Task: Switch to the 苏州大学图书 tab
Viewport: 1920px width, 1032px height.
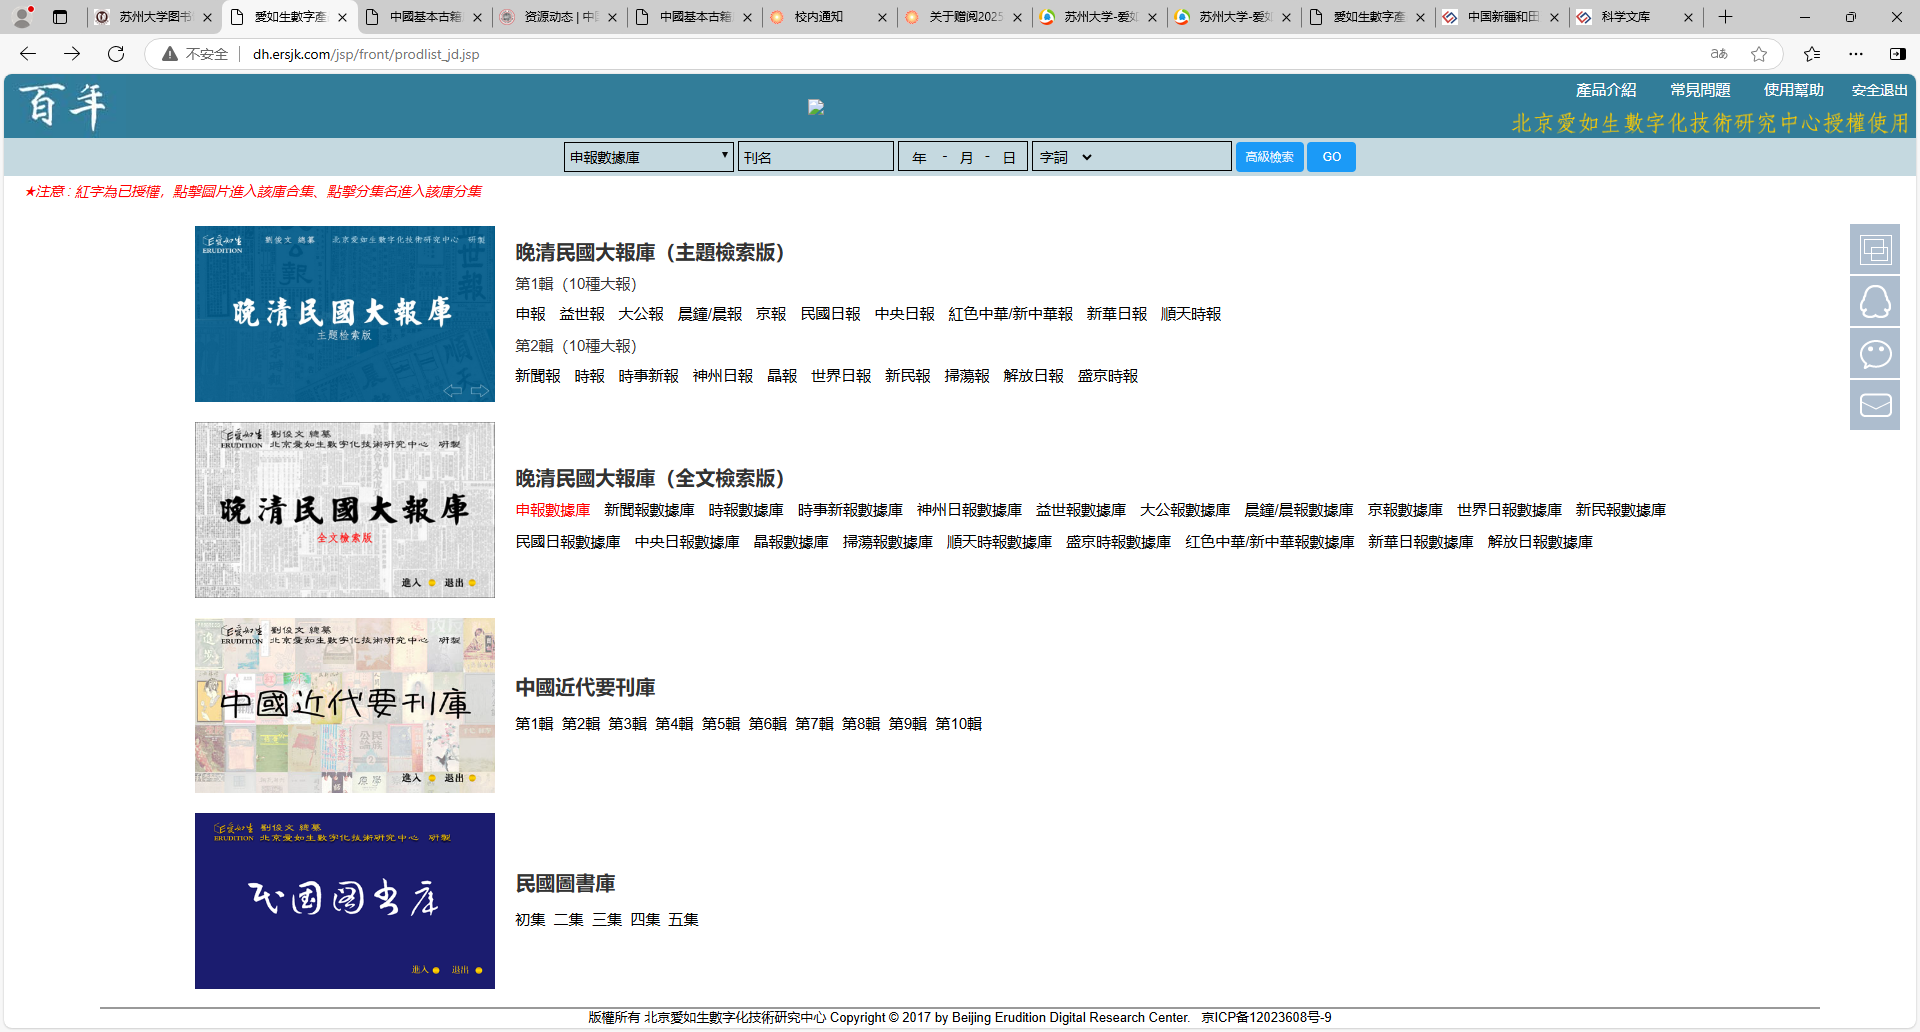Action: [x=155, y=17]
